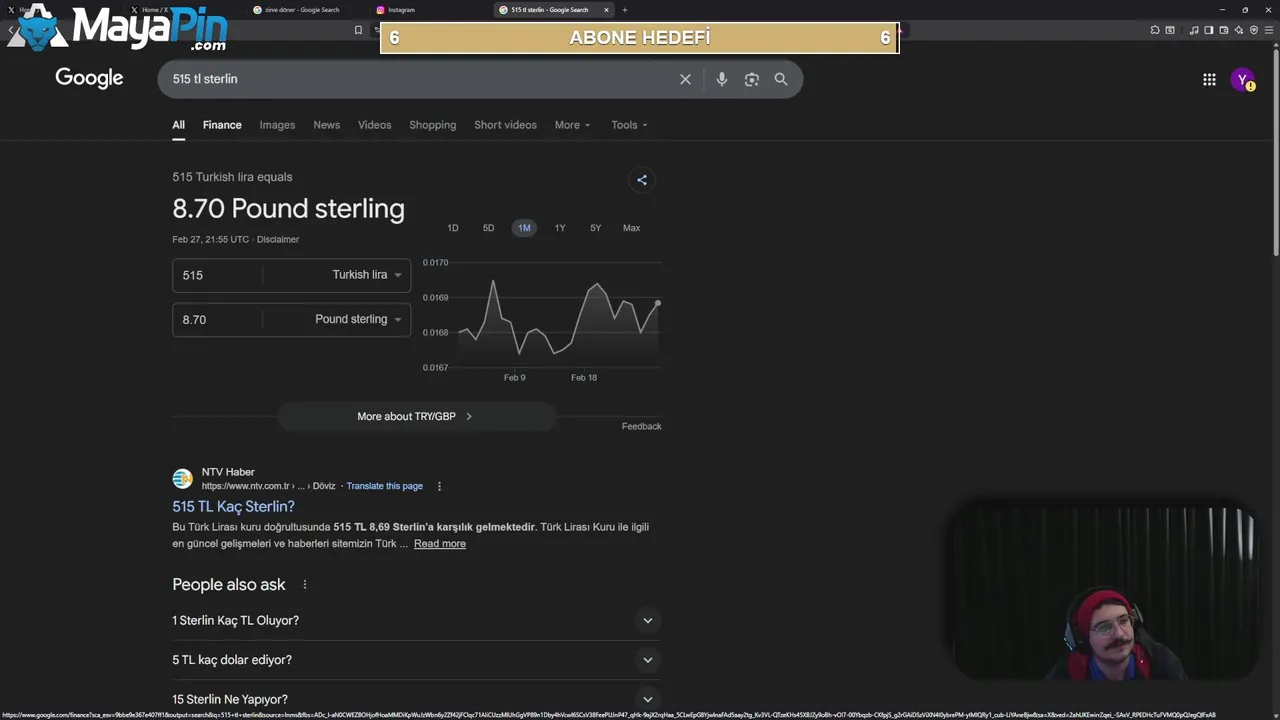1280x720 pixels.
Task: Open the '515 TL Kaç Sterlin?' result
Action: [233, 507]
